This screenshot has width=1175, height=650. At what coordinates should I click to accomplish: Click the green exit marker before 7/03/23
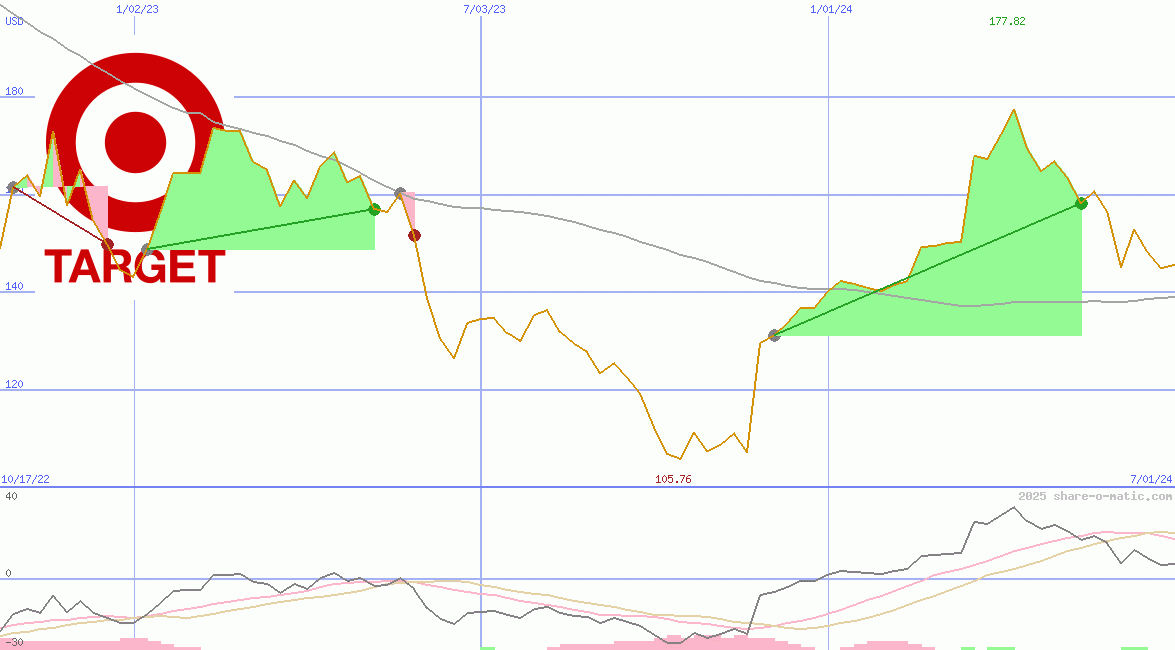(x=374, y=209)
